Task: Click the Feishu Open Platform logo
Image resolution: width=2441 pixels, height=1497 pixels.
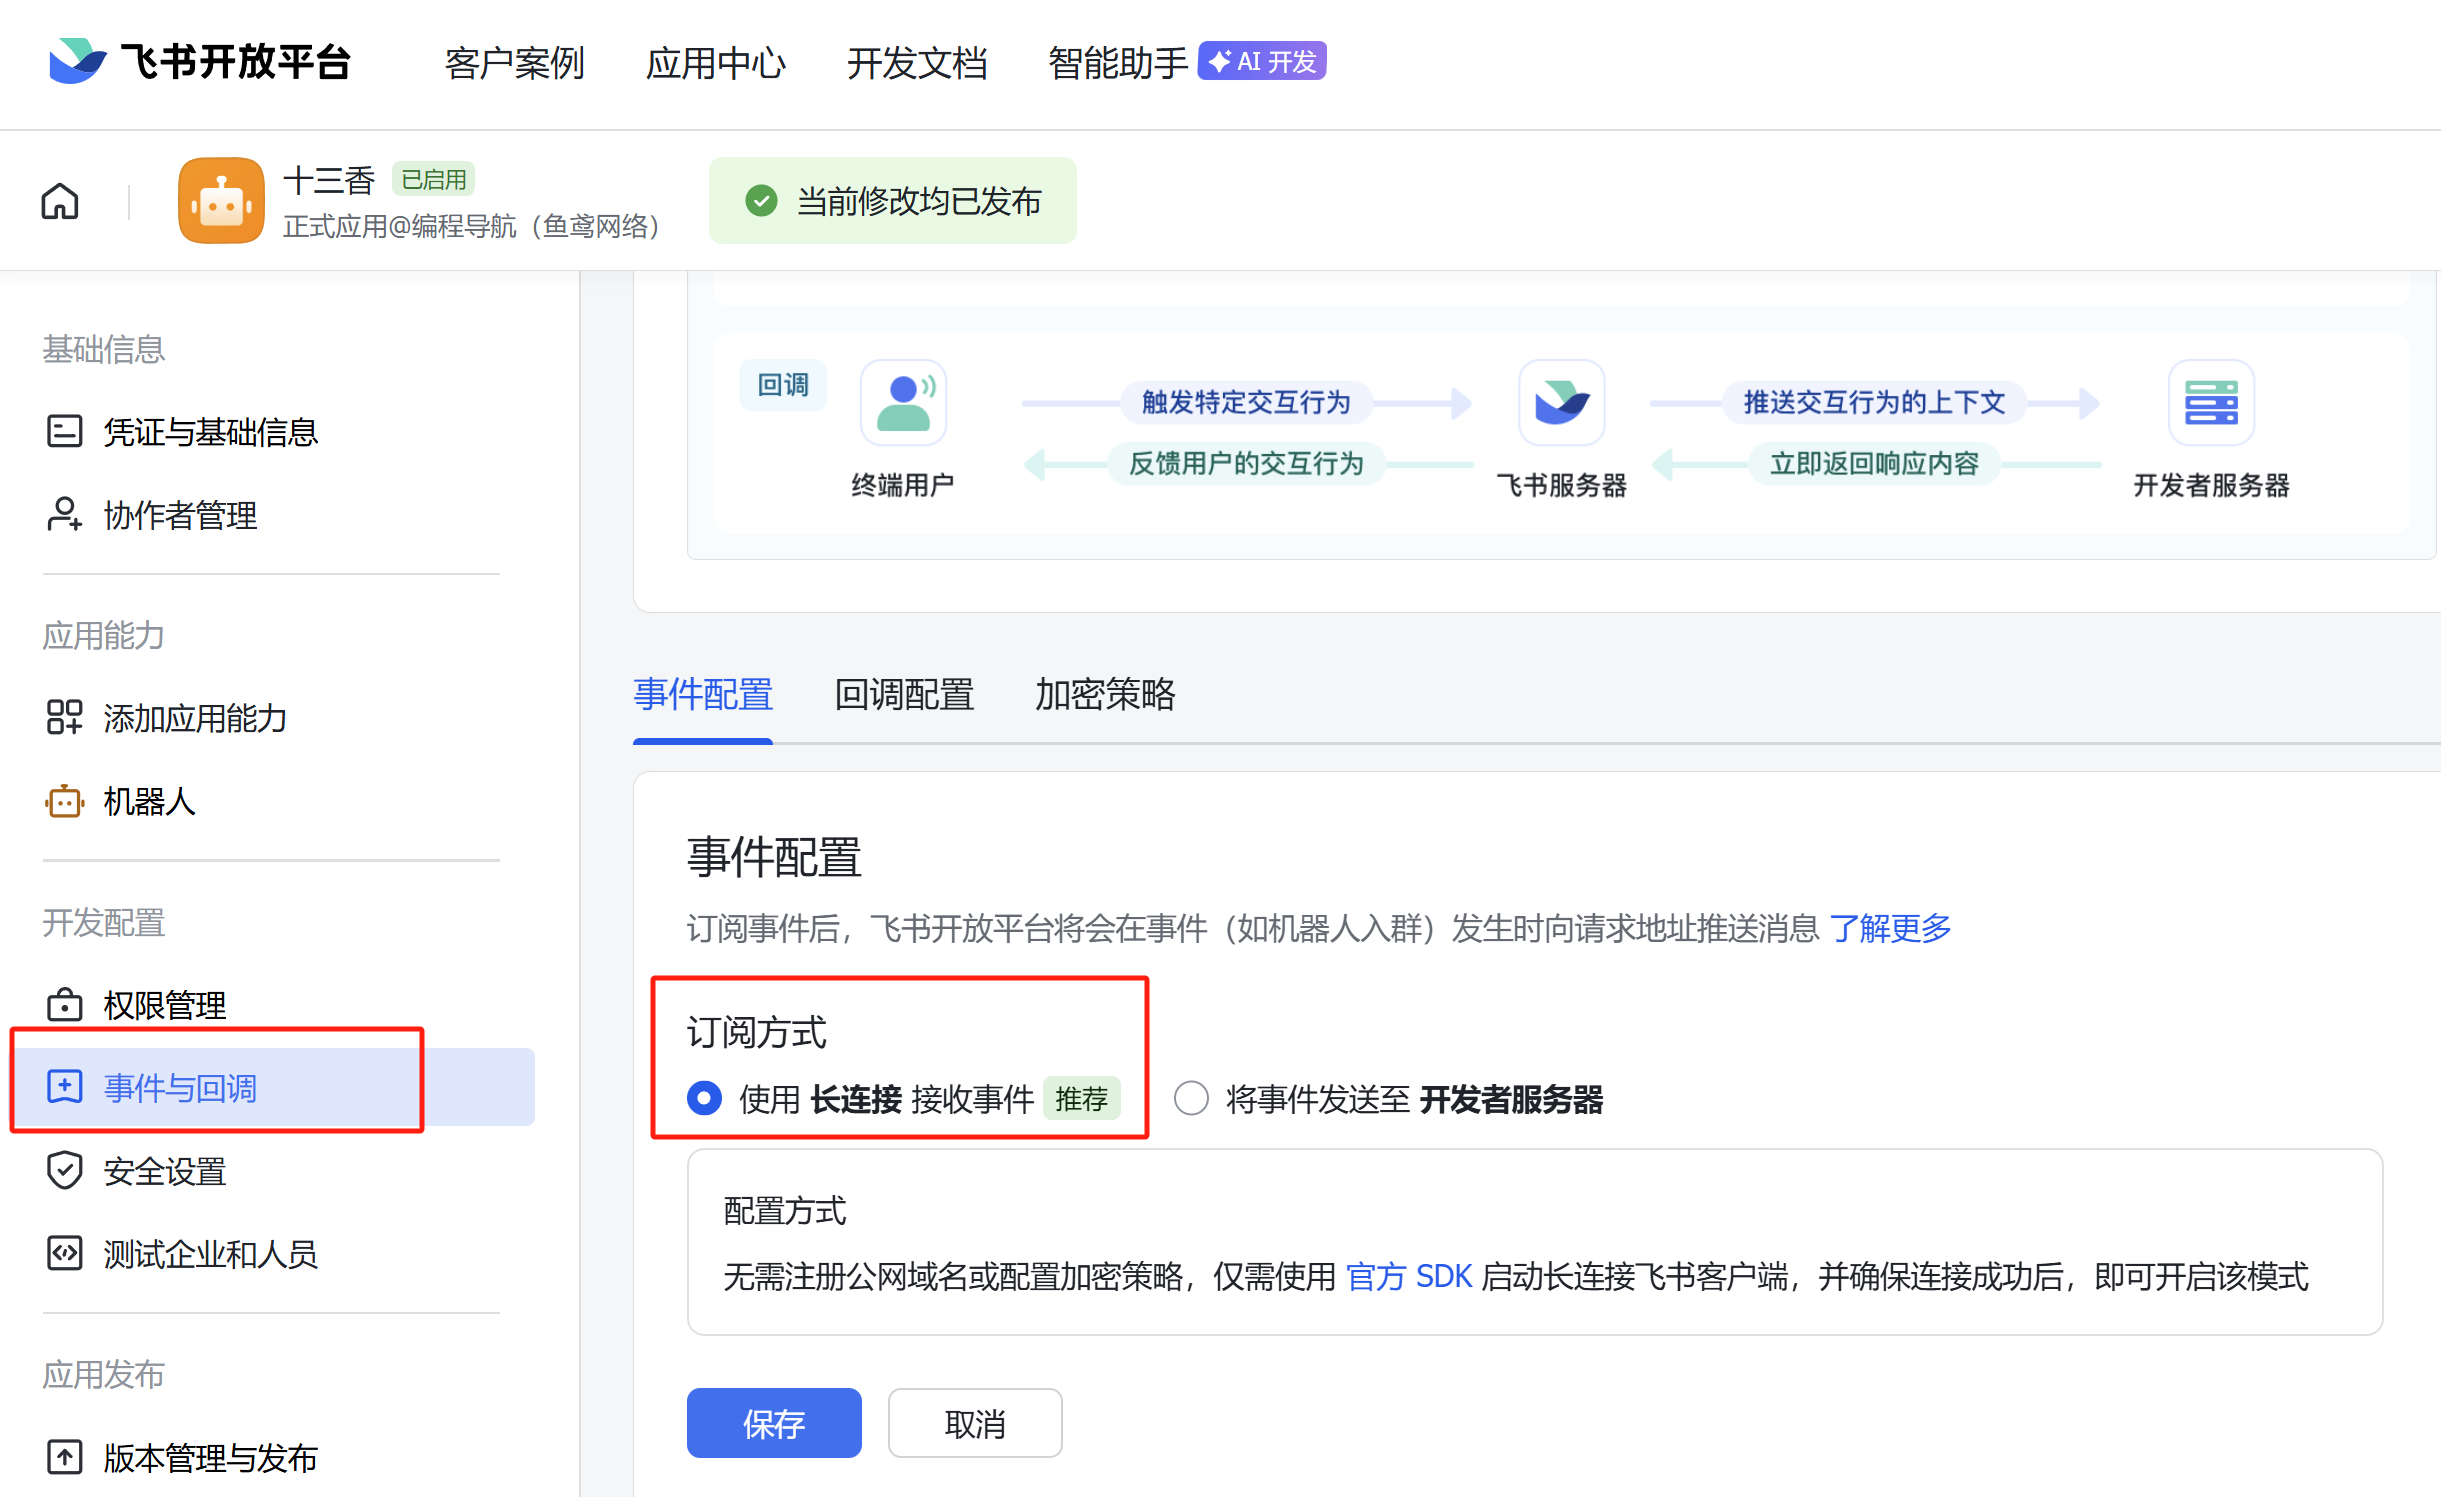Action: [x=199, y=62]
